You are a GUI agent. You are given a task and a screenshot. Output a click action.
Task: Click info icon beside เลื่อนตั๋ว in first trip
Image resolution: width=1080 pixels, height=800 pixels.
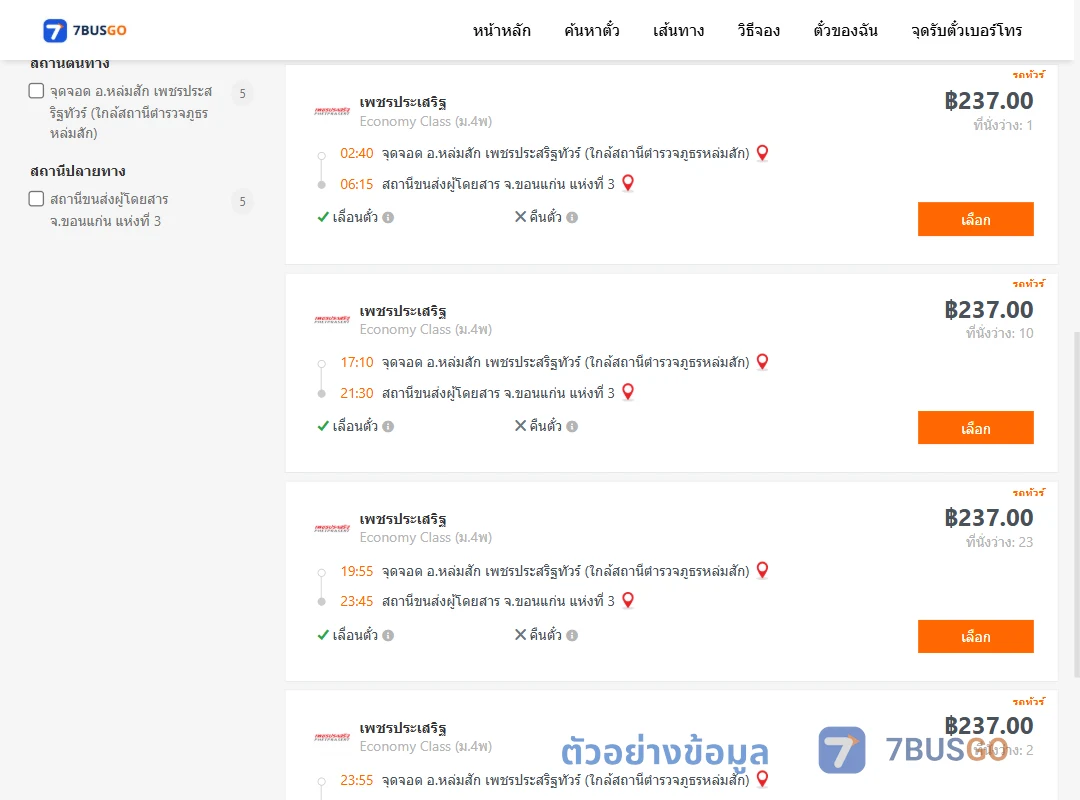pyautogui.click(x=388, y=218)
